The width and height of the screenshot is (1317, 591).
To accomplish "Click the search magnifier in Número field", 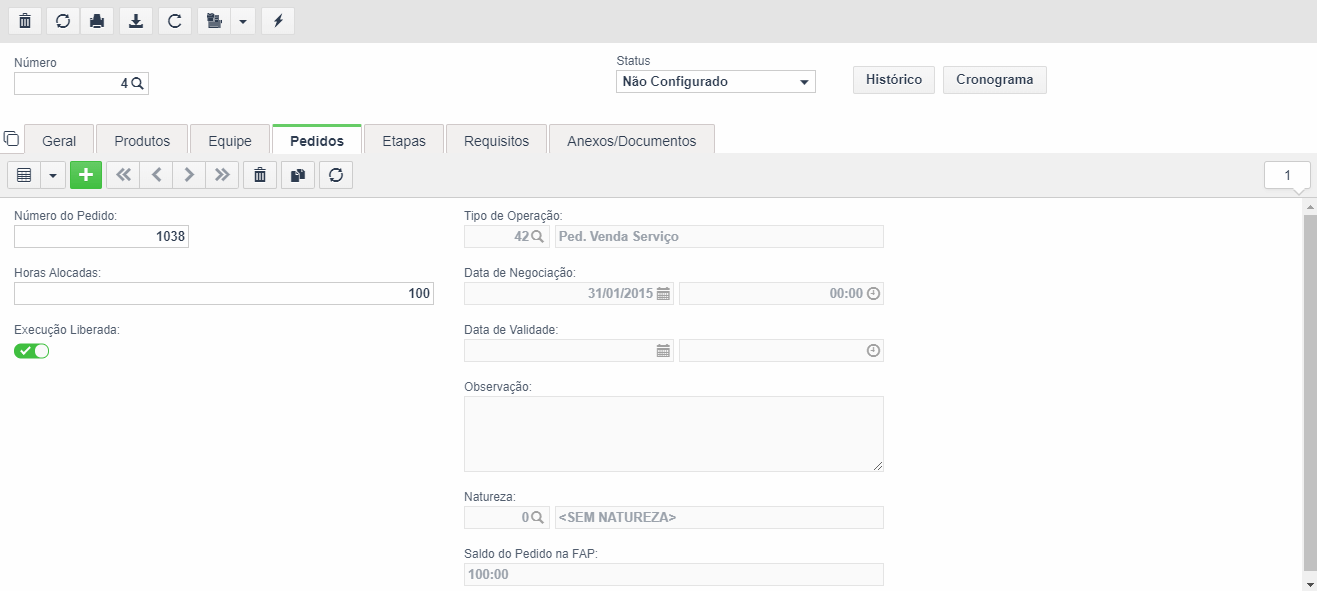I will click(x=138, y=84).
